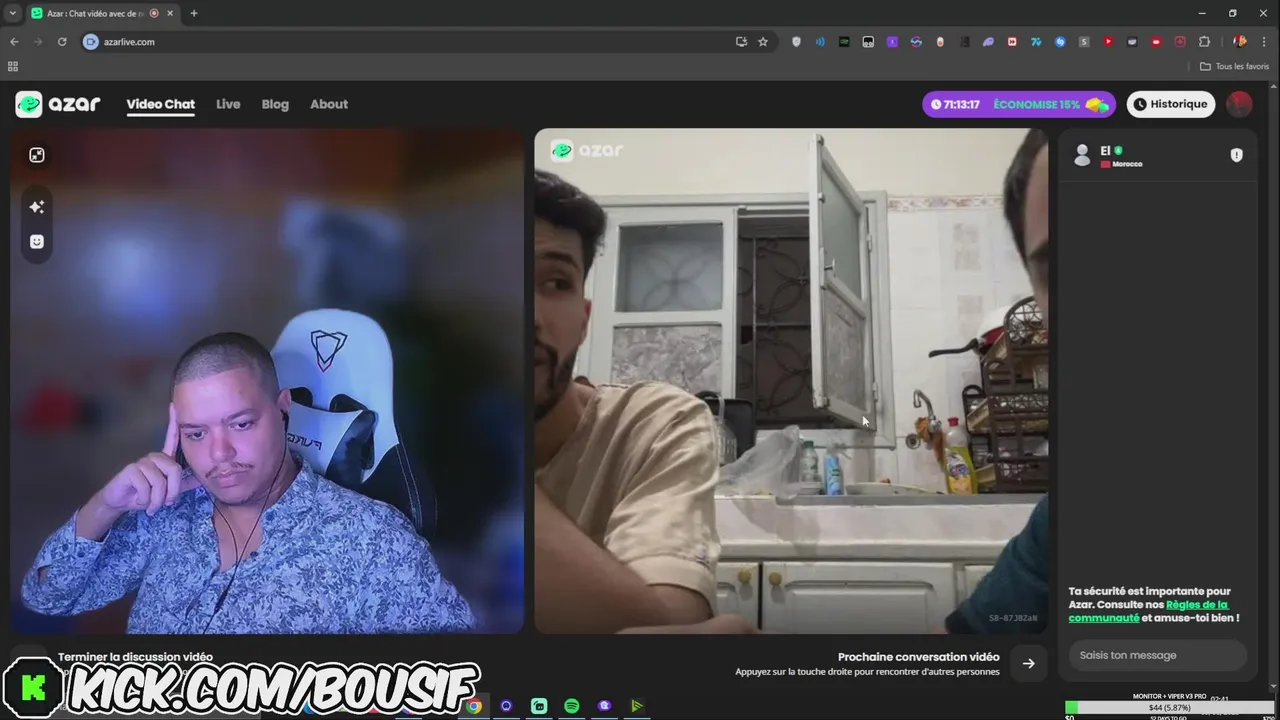Open the sparkle effects tool
This screenshot has width=1280, height=720.
(x=37, y=207)
